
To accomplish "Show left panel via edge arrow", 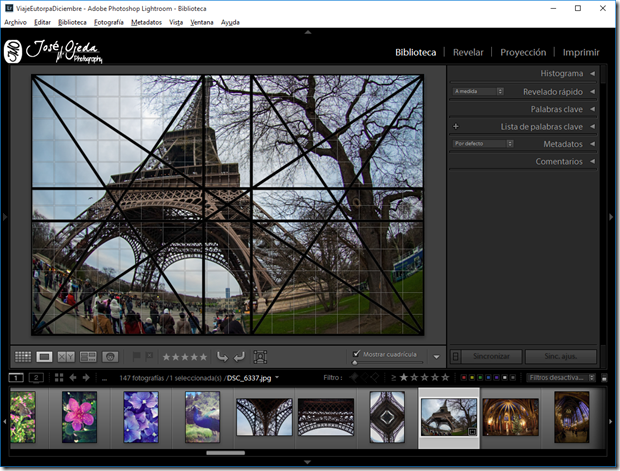I will (5, 217).
